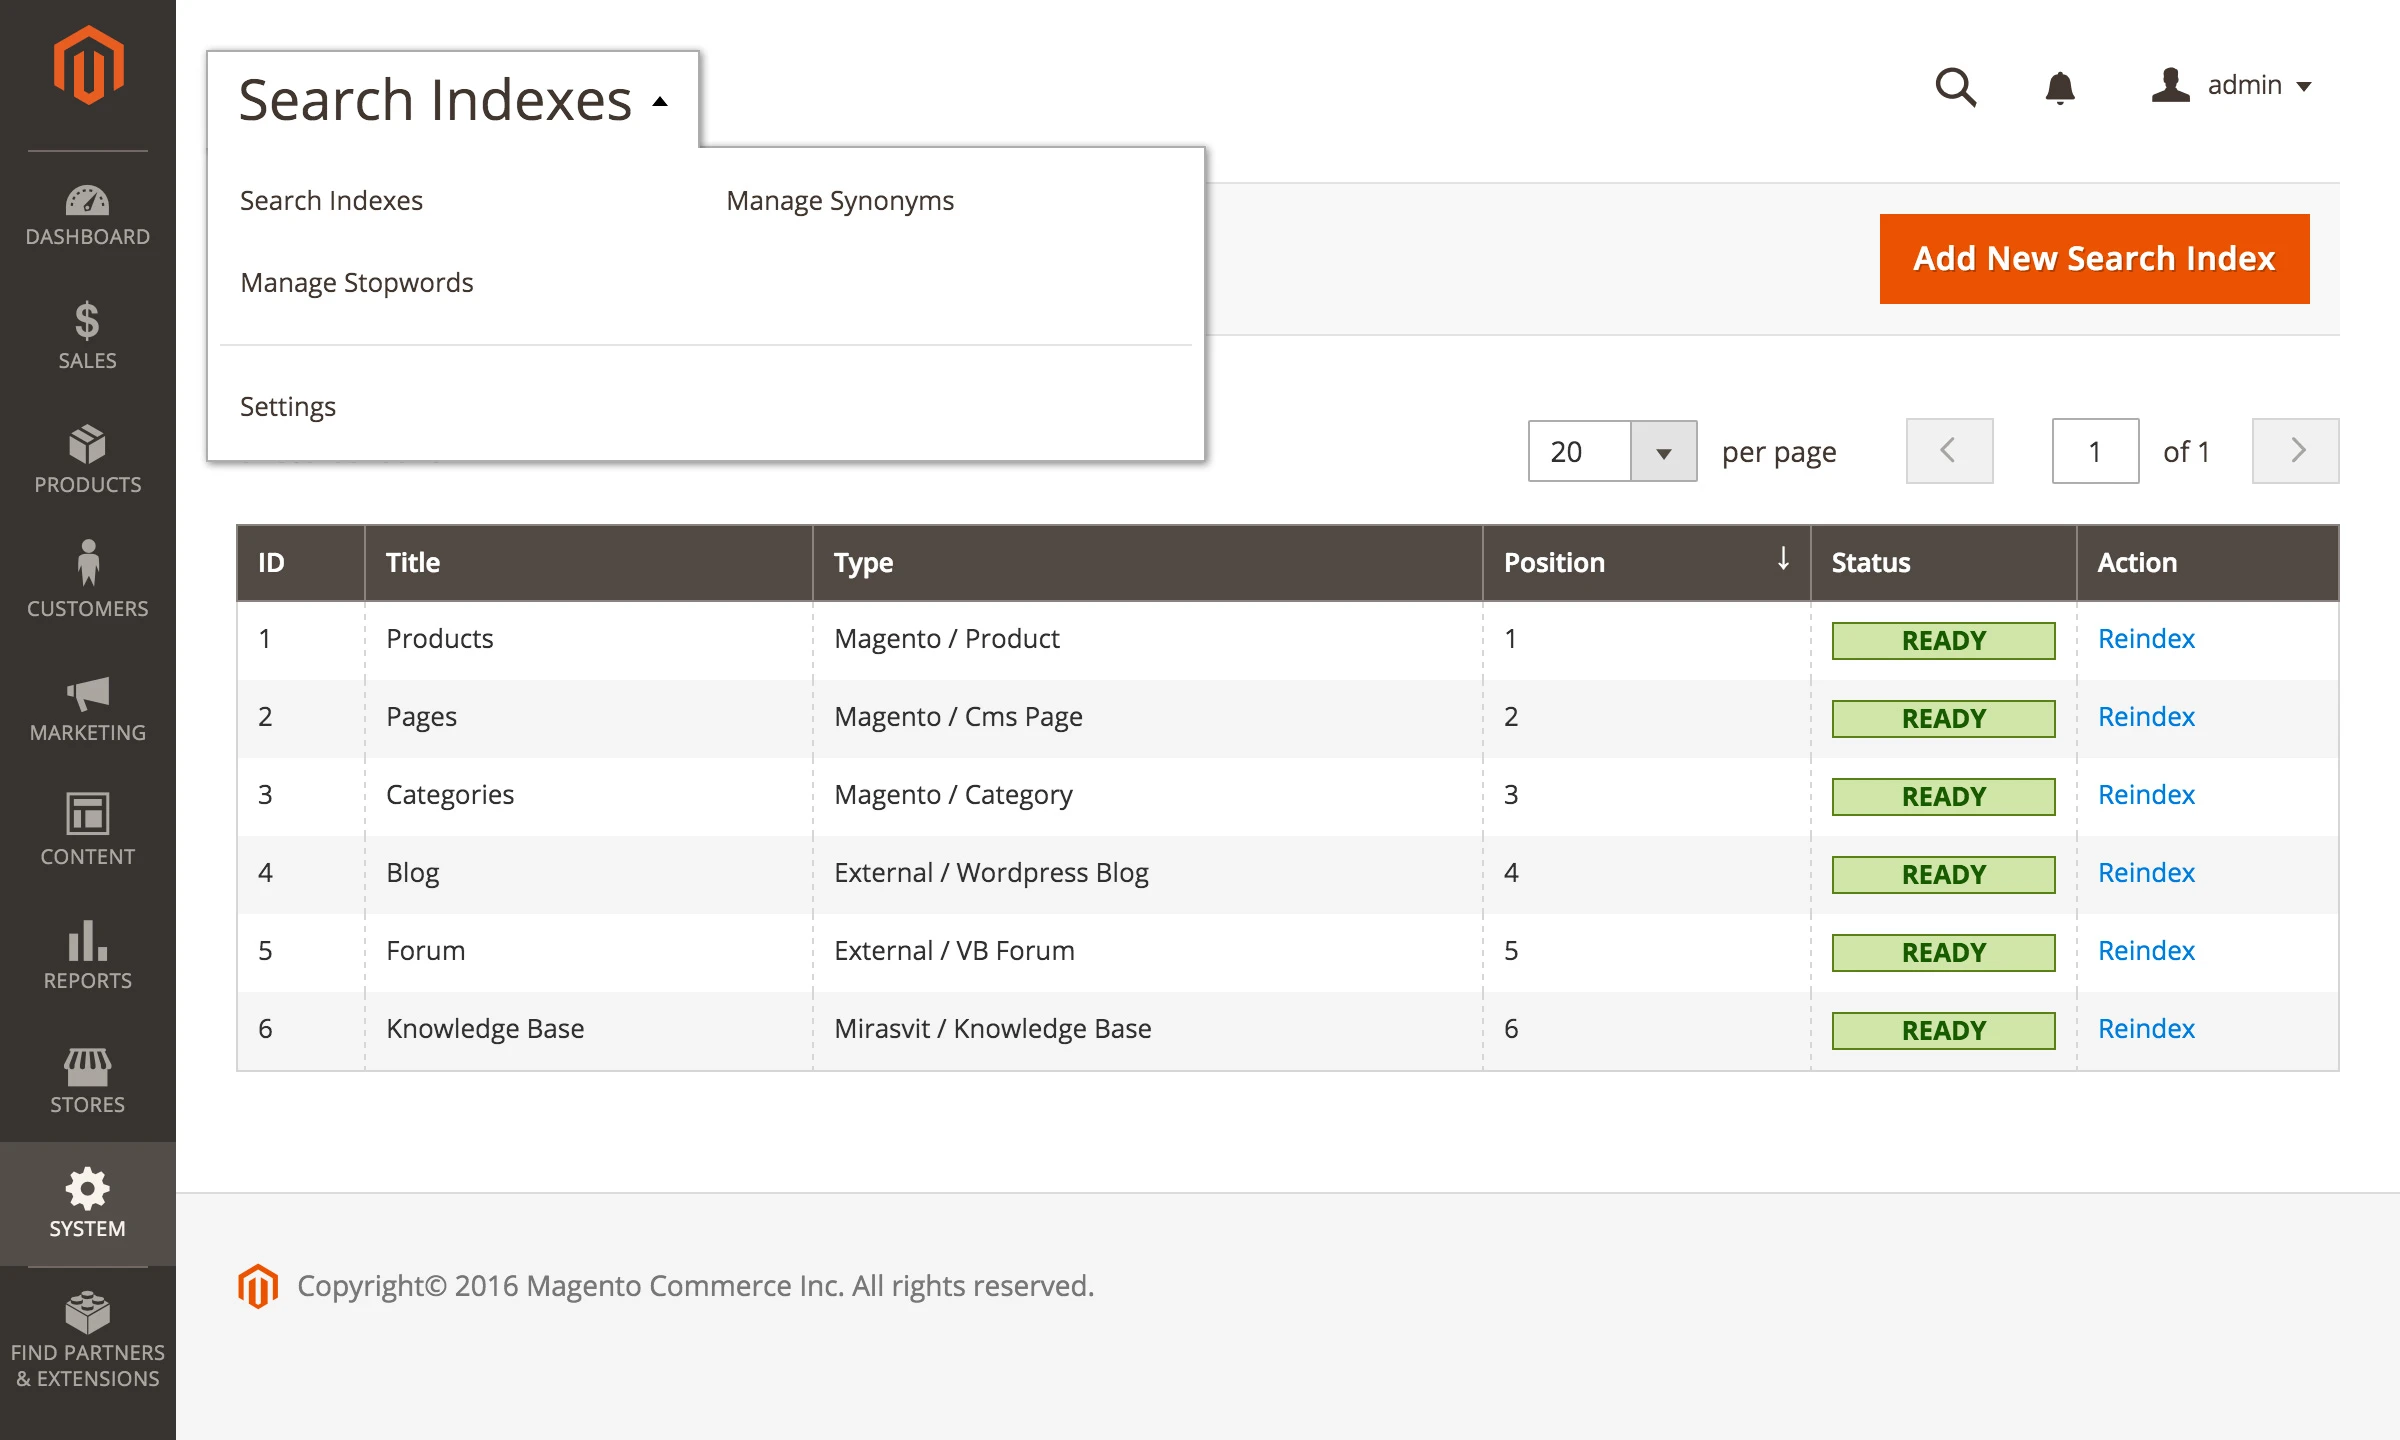Open the notifications bell icon
2400x1440 pixels.
click(2059, 87)
